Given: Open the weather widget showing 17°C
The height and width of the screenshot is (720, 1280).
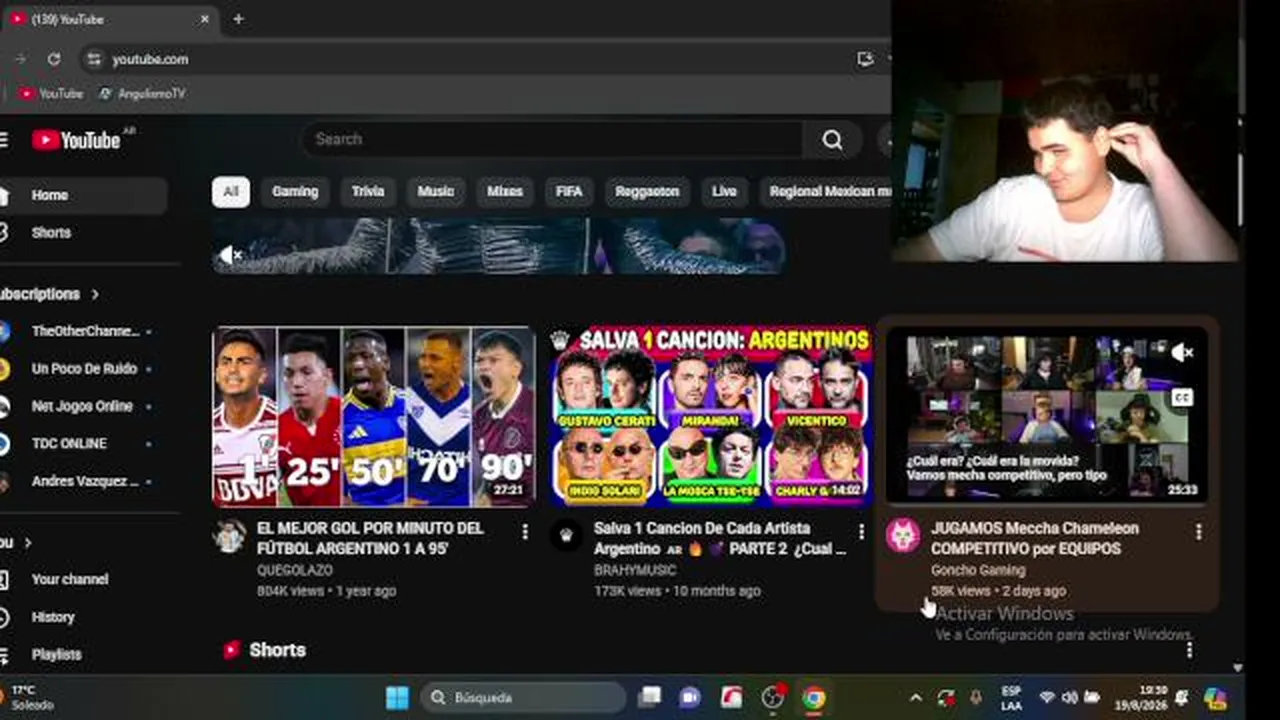Looking at the screenshot, I should (28, 697).
